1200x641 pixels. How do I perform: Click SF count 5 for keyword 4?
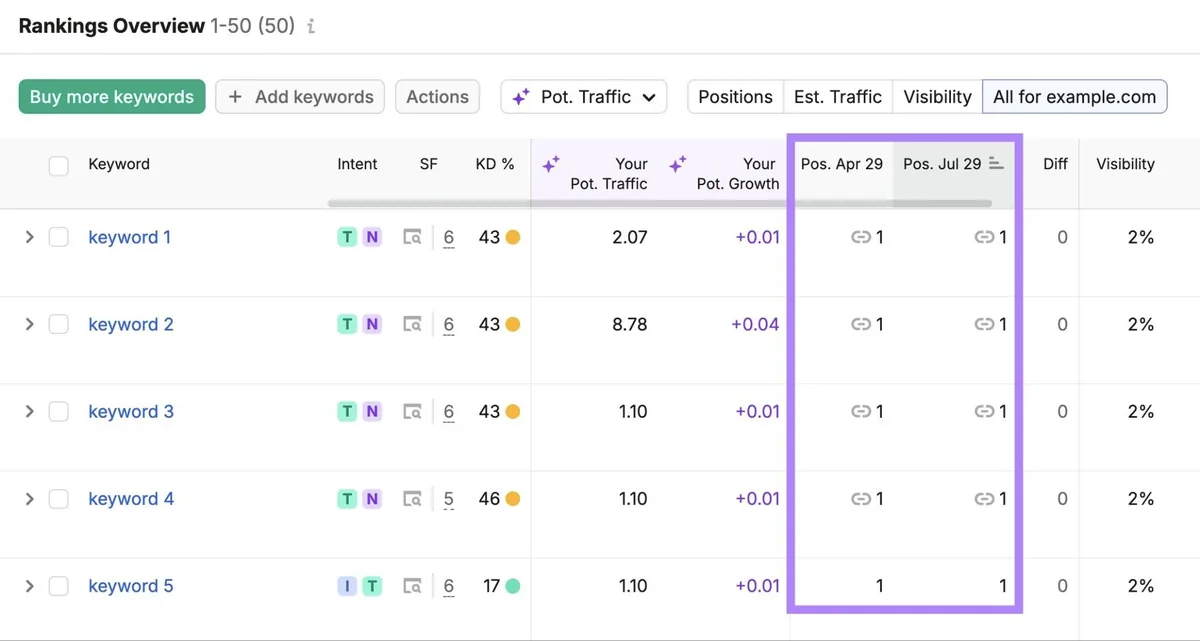pyautogui.click(x=449, y=499)
